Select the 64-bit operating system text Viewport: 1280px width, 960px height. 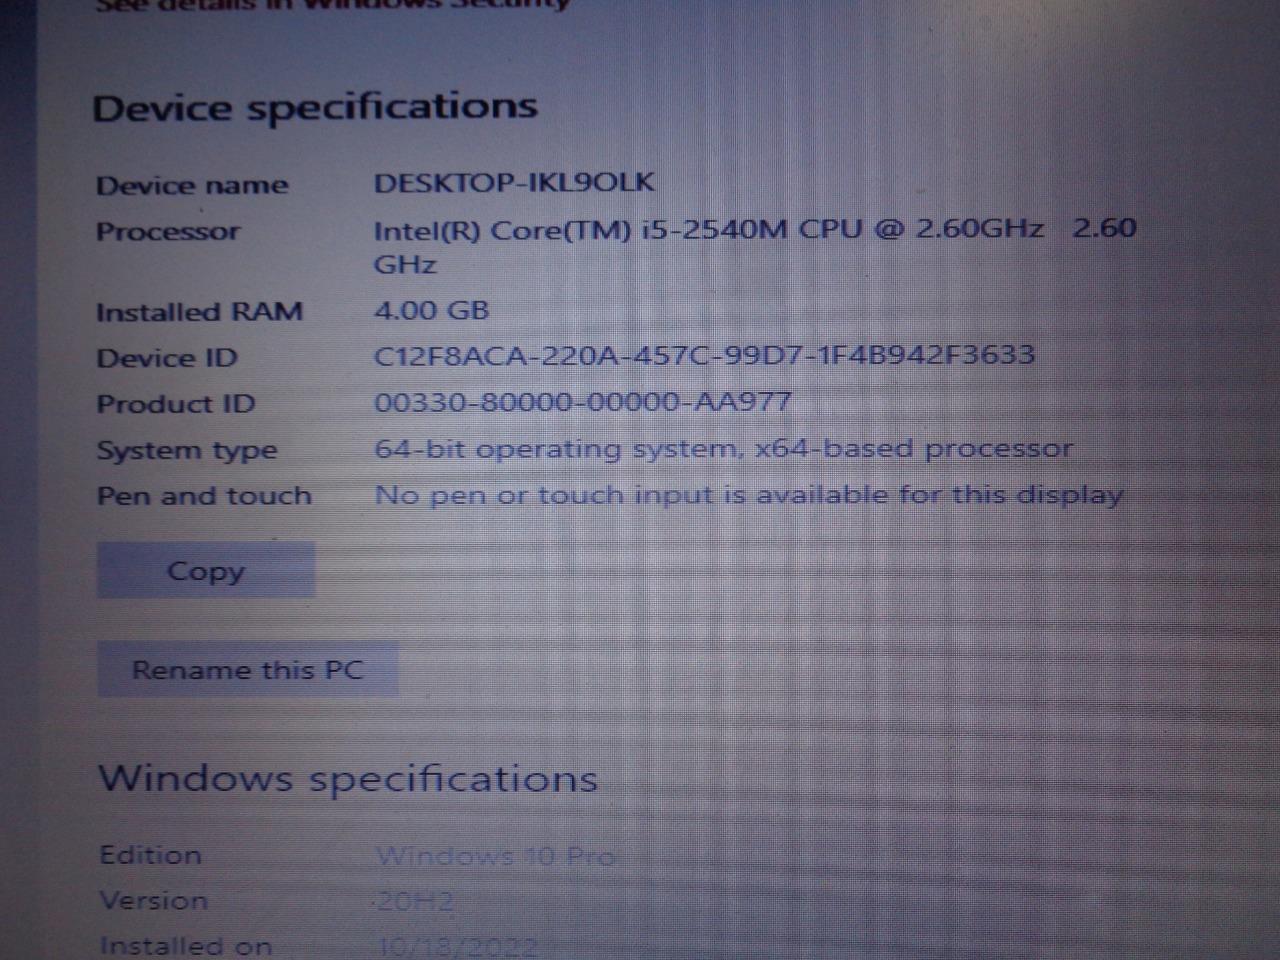coord(723,449)
